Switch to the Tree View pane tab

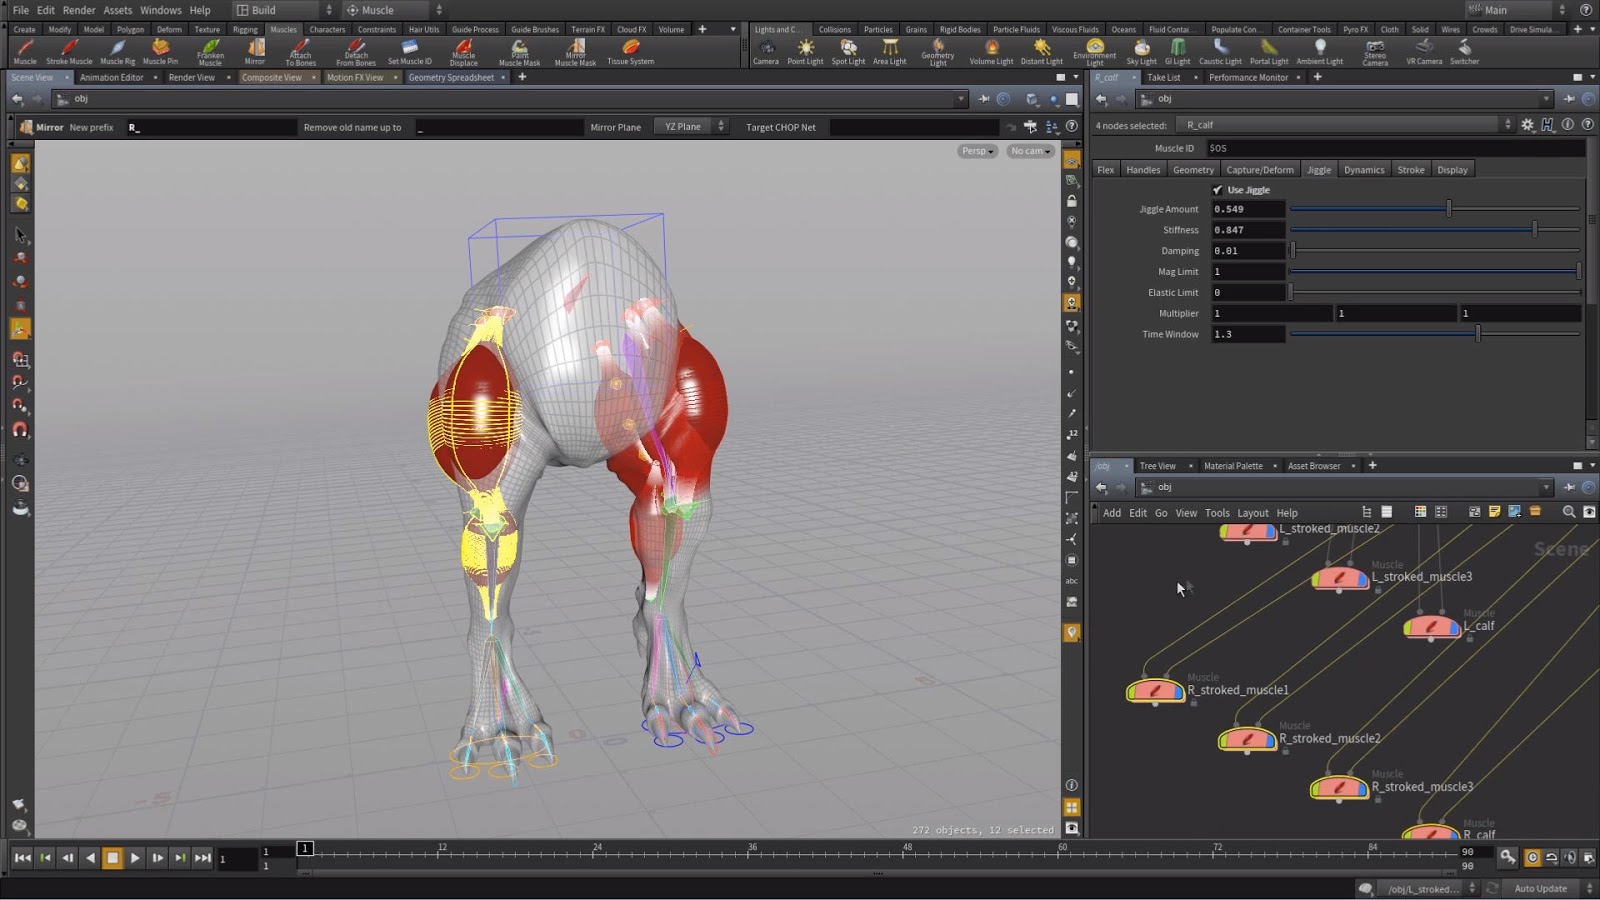(1156, 465)
